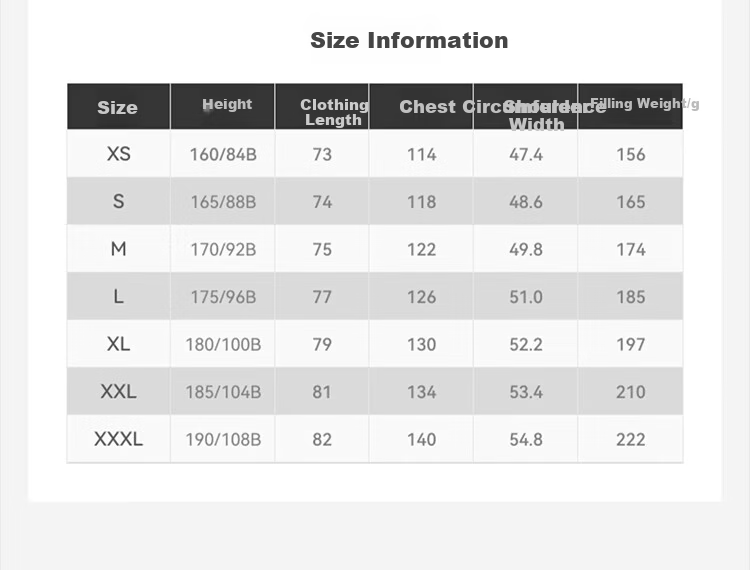
Task: Select the XXXL size row label
Action: [119, 439]
